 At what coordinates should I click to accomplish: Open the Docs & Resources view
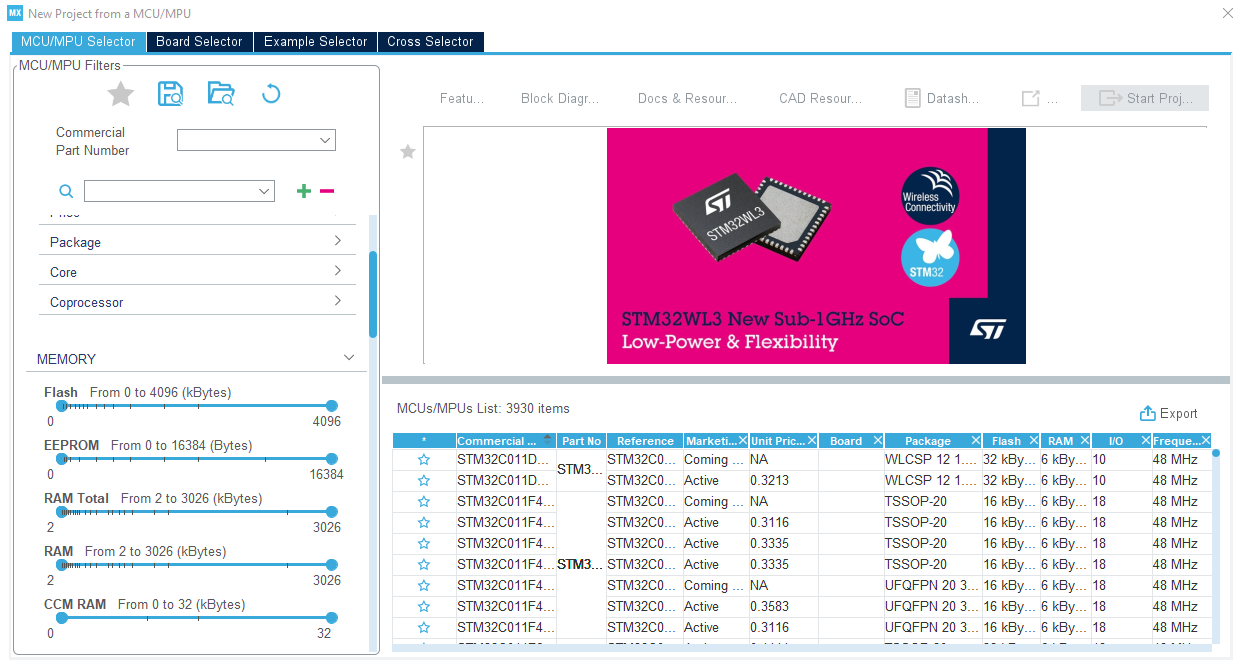pyautogui.click(x=687, y=97)
